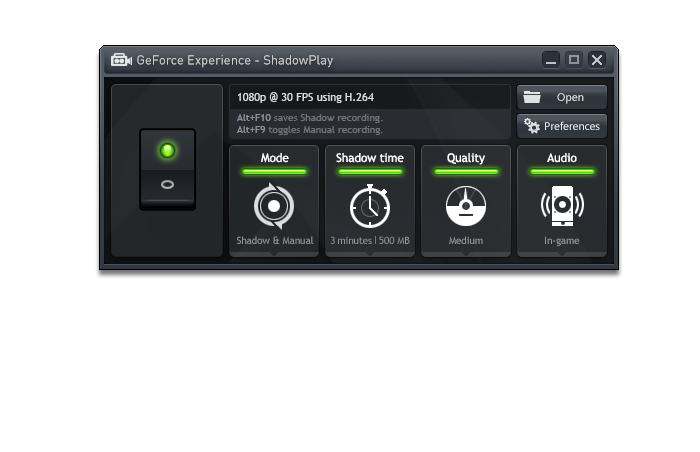
Task: Select the Mode panel heading
Action: click(275, 158)
